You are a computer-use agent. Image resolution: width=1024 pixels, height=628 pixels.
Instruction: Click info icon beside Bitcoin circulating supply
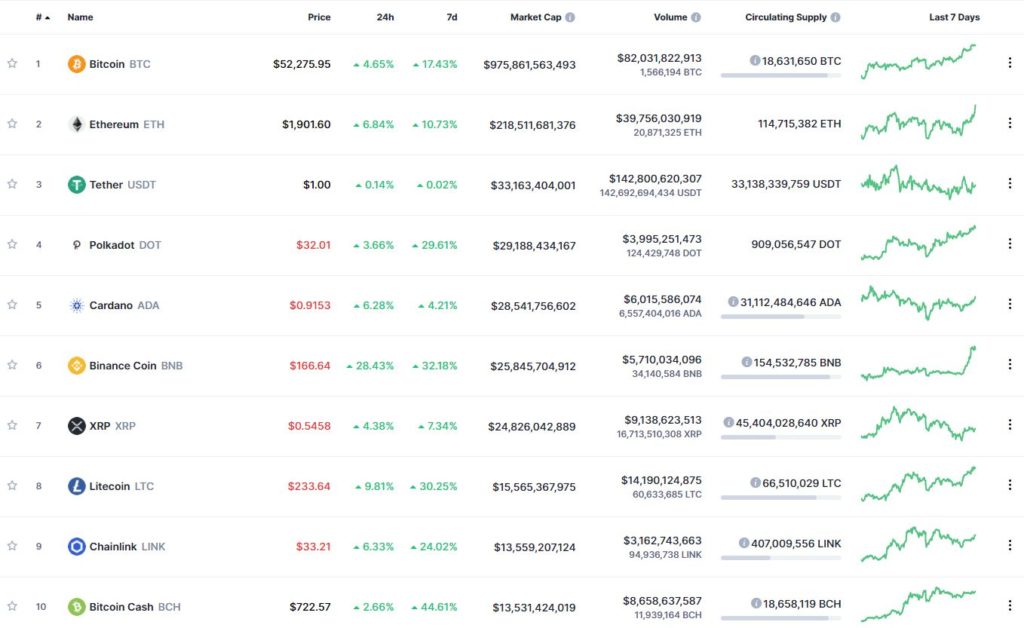(755, 60)
